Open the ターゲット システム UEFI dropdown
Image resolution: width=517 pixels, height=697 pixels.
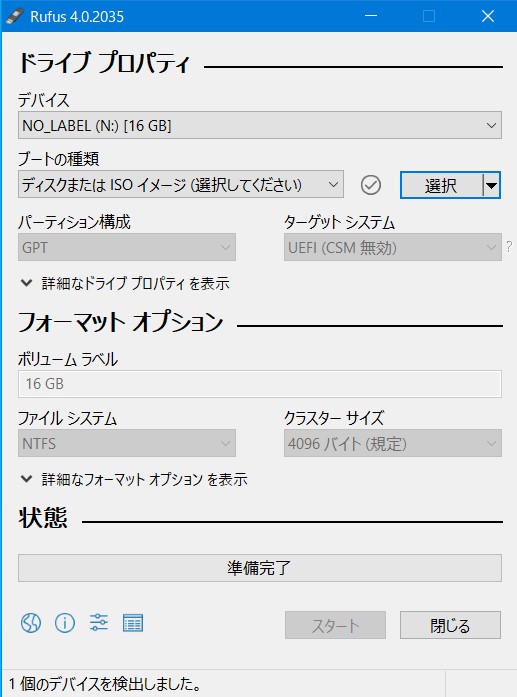click(393, 247)
